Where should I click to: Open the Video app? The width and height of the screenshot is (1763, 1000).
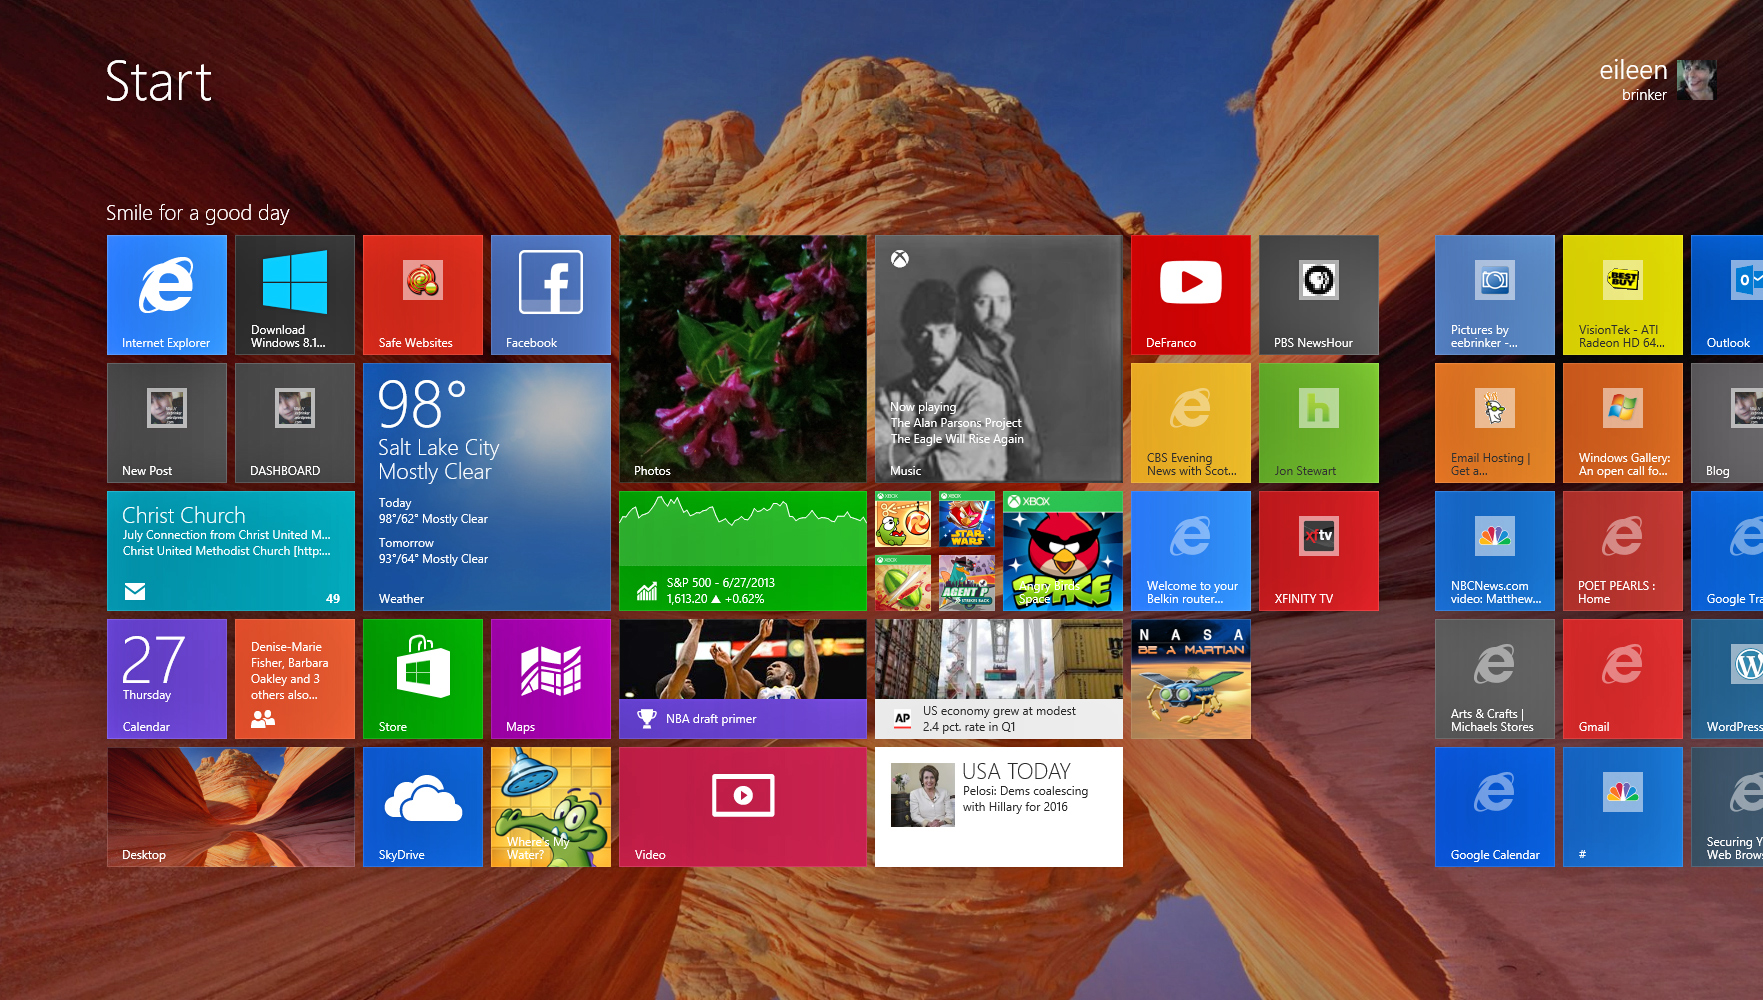pos(742,806)
